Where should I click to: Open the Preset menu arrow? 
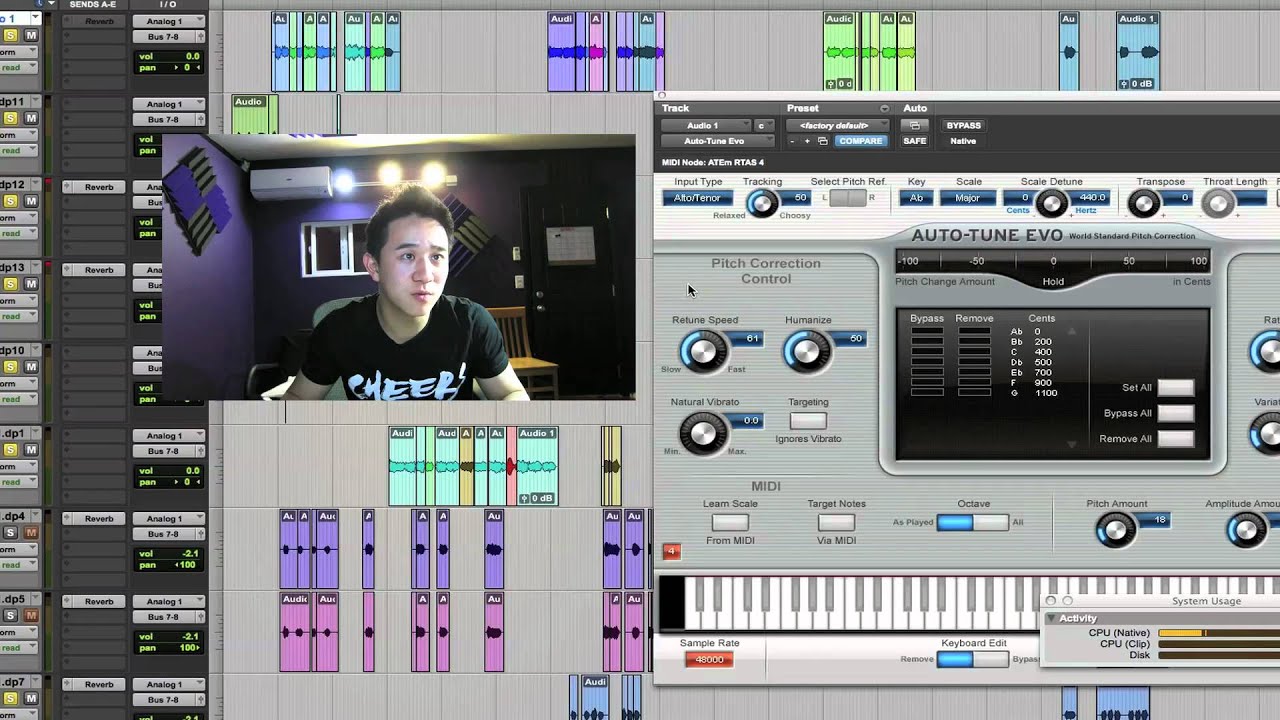[x=884, y=108]
